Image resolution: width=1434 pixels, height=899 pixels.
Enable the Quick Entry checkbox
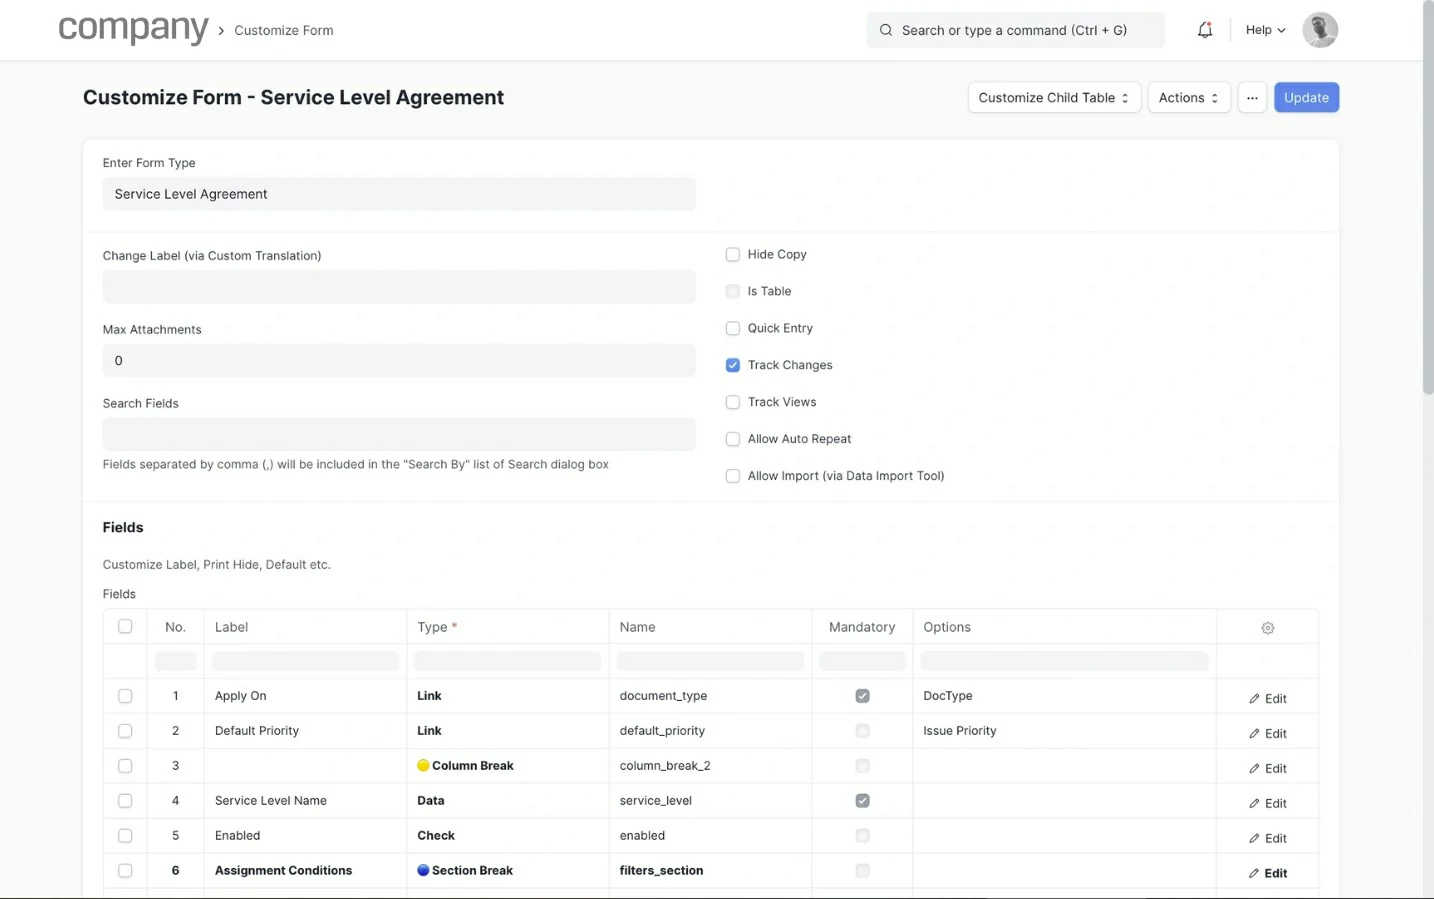pos(733,328)
